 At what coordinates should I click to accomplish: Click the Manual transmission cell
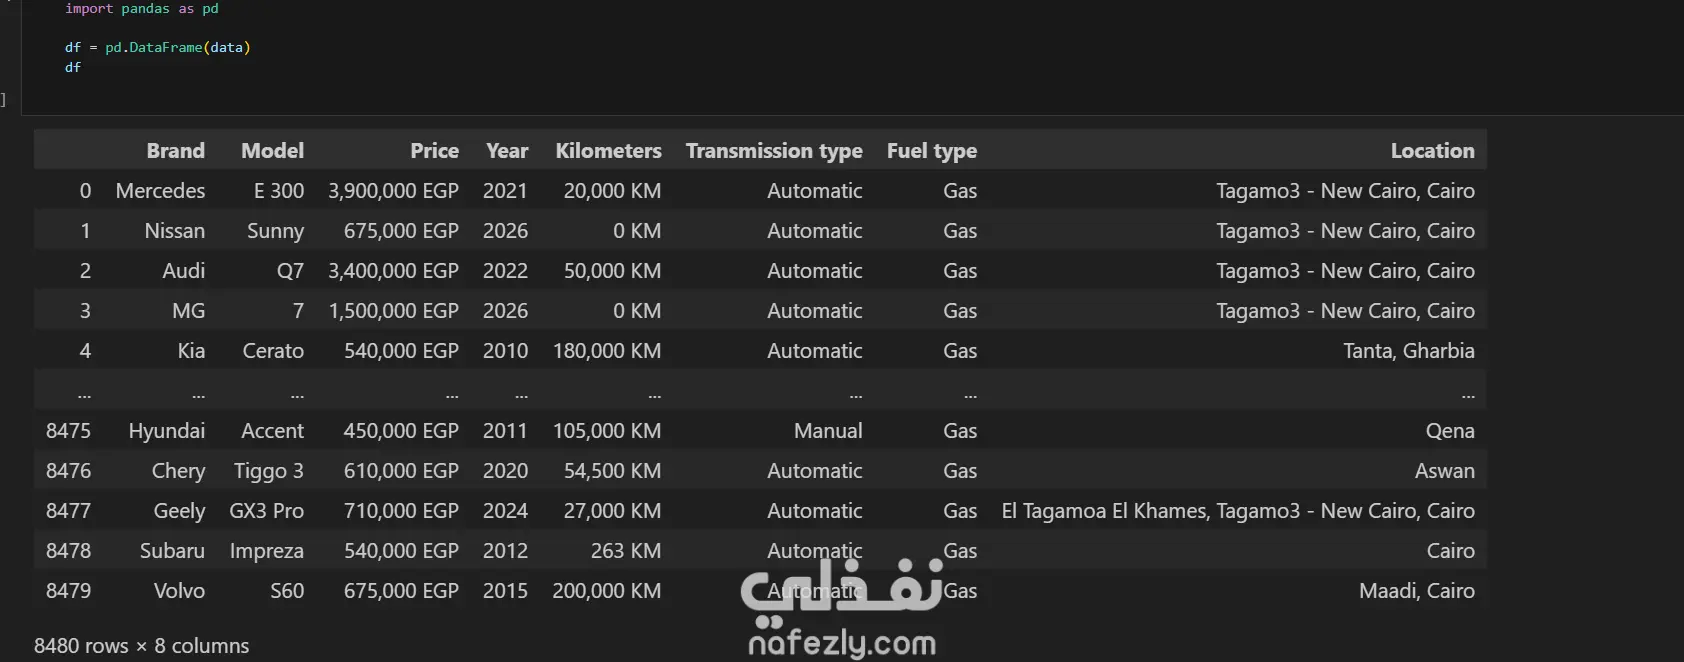click(828, 431)
